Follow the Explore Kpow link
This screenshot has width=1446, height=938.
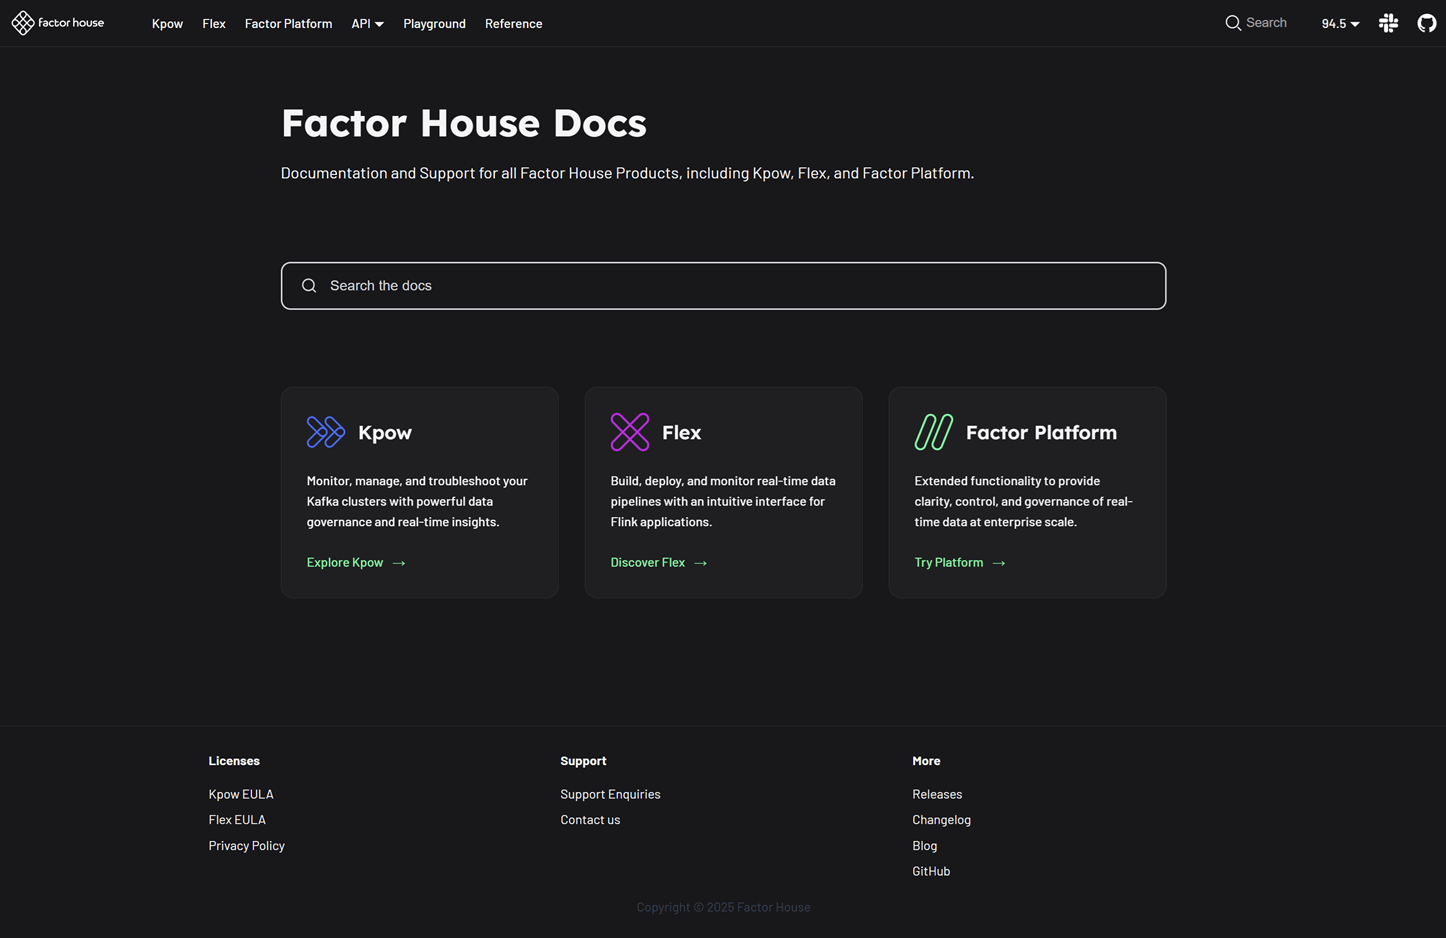(x=344, y=562)
